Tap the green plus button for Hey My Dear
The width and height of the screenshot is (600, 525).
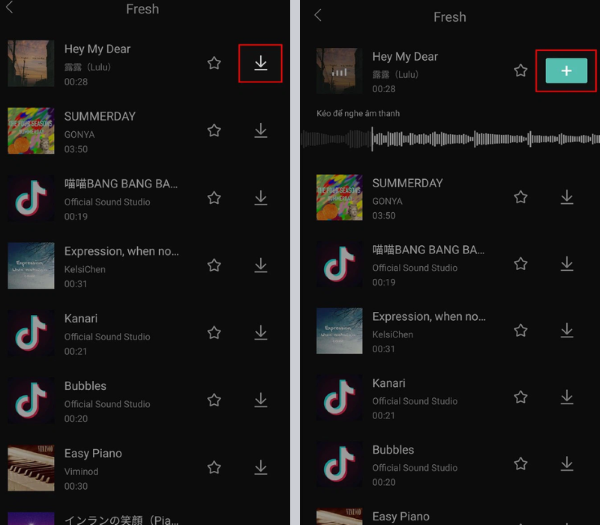566,70
